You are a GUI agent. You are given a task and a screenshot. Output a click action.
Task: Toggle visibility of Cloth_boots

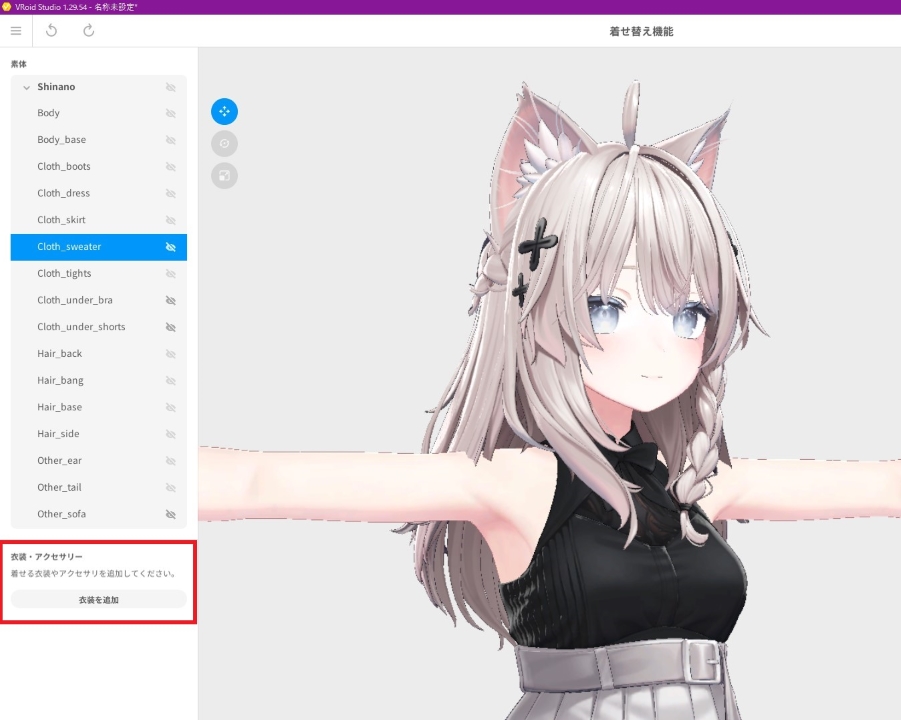coord(171,167)
